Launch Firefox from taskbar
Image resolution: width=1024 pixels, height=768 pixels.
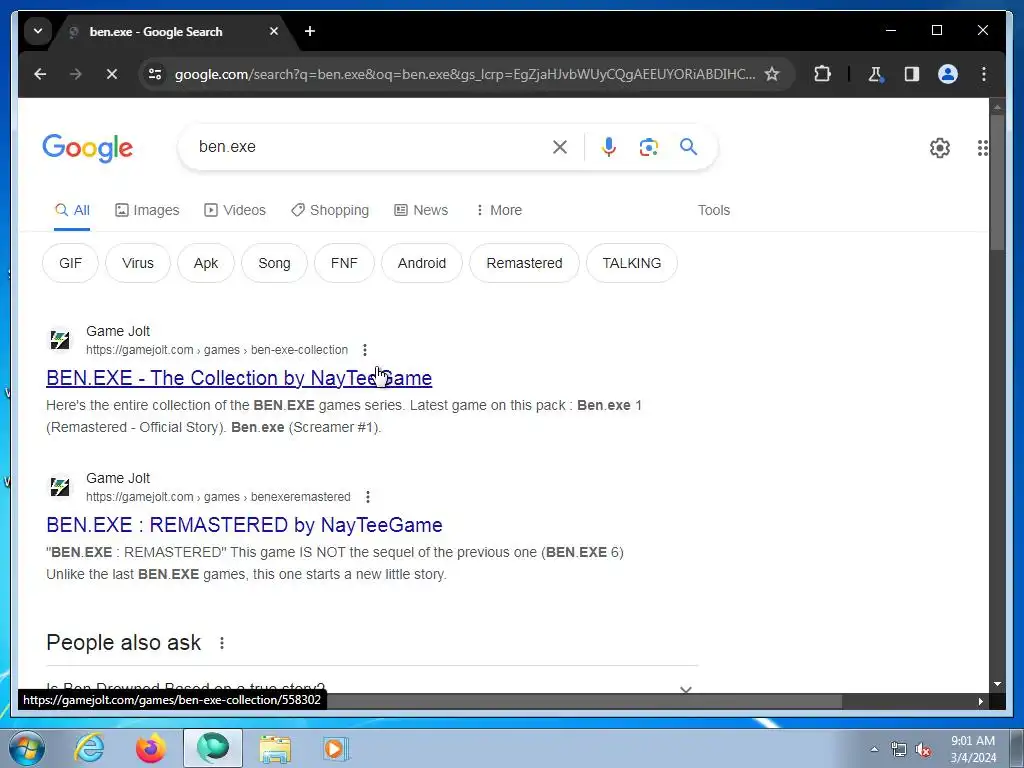(x=150, y=748)
